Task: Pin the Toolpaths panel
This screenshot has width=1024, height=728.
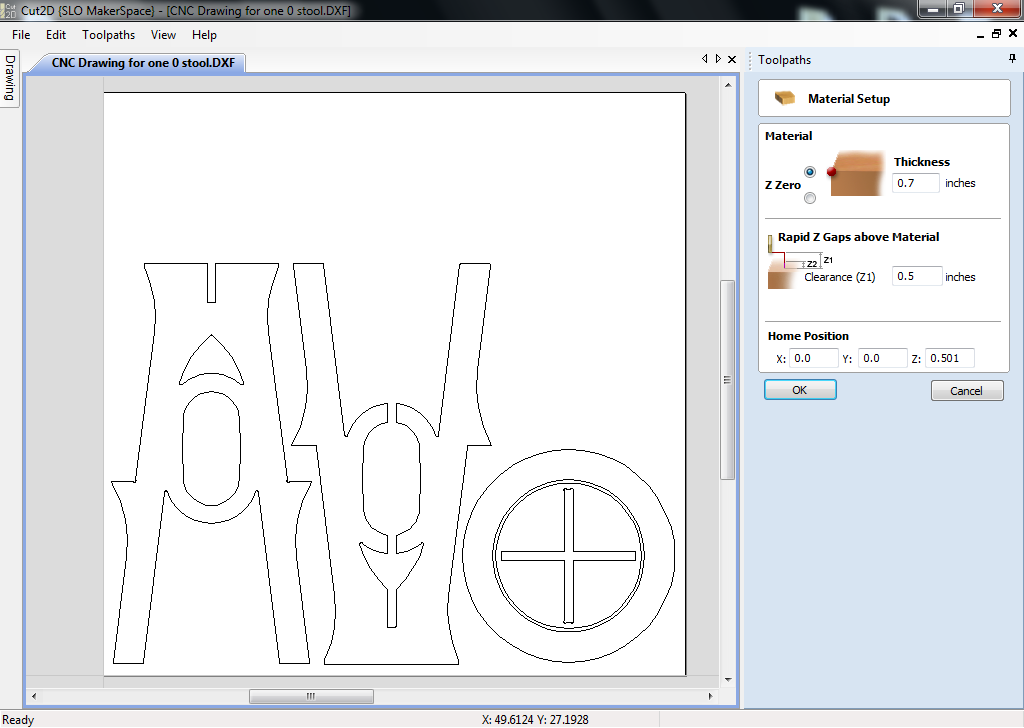Action: [1012, 59]
